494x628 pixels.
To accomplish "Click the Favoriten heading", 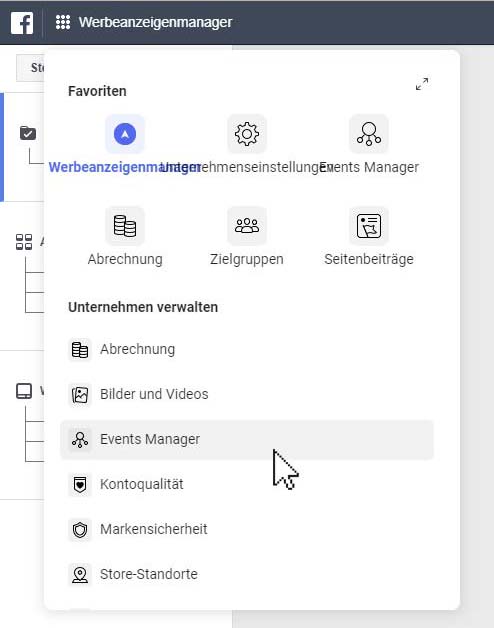I will coord(97,91).
